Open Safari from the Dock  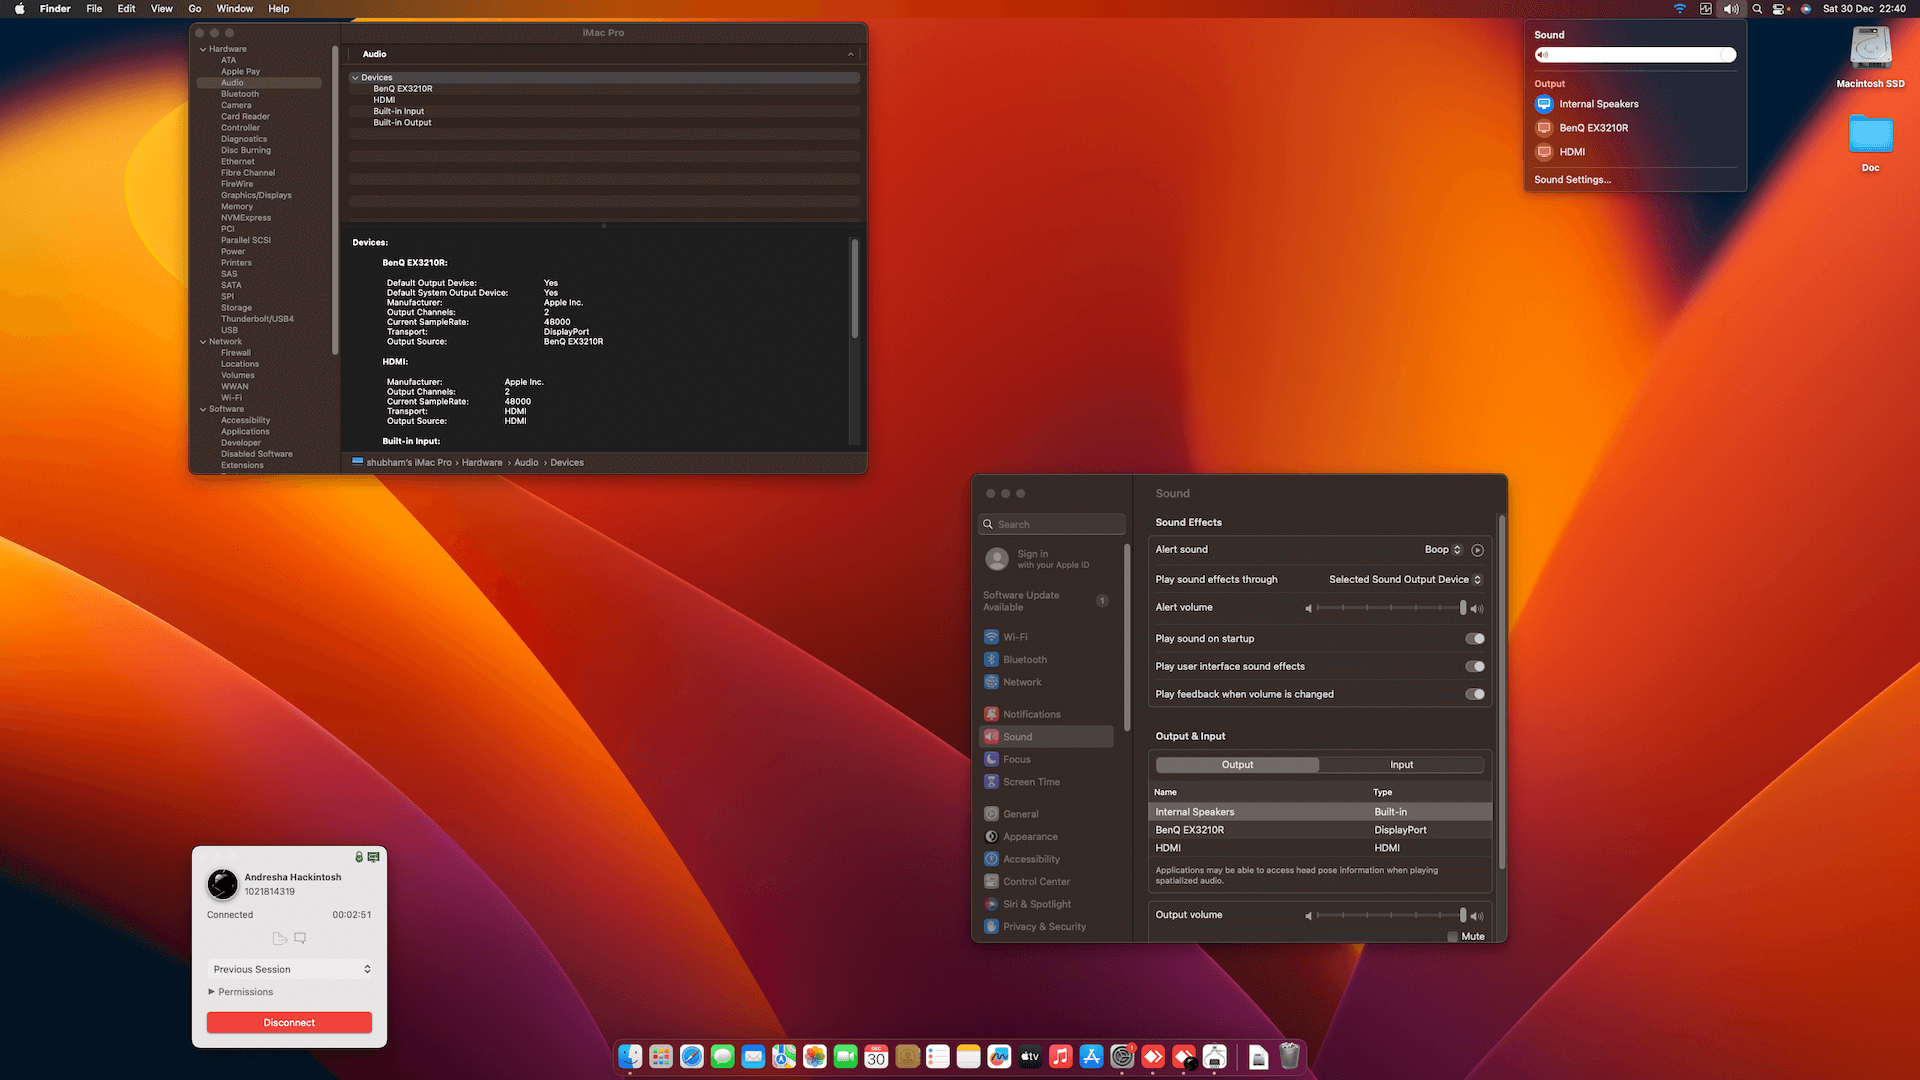(692, 1057)
